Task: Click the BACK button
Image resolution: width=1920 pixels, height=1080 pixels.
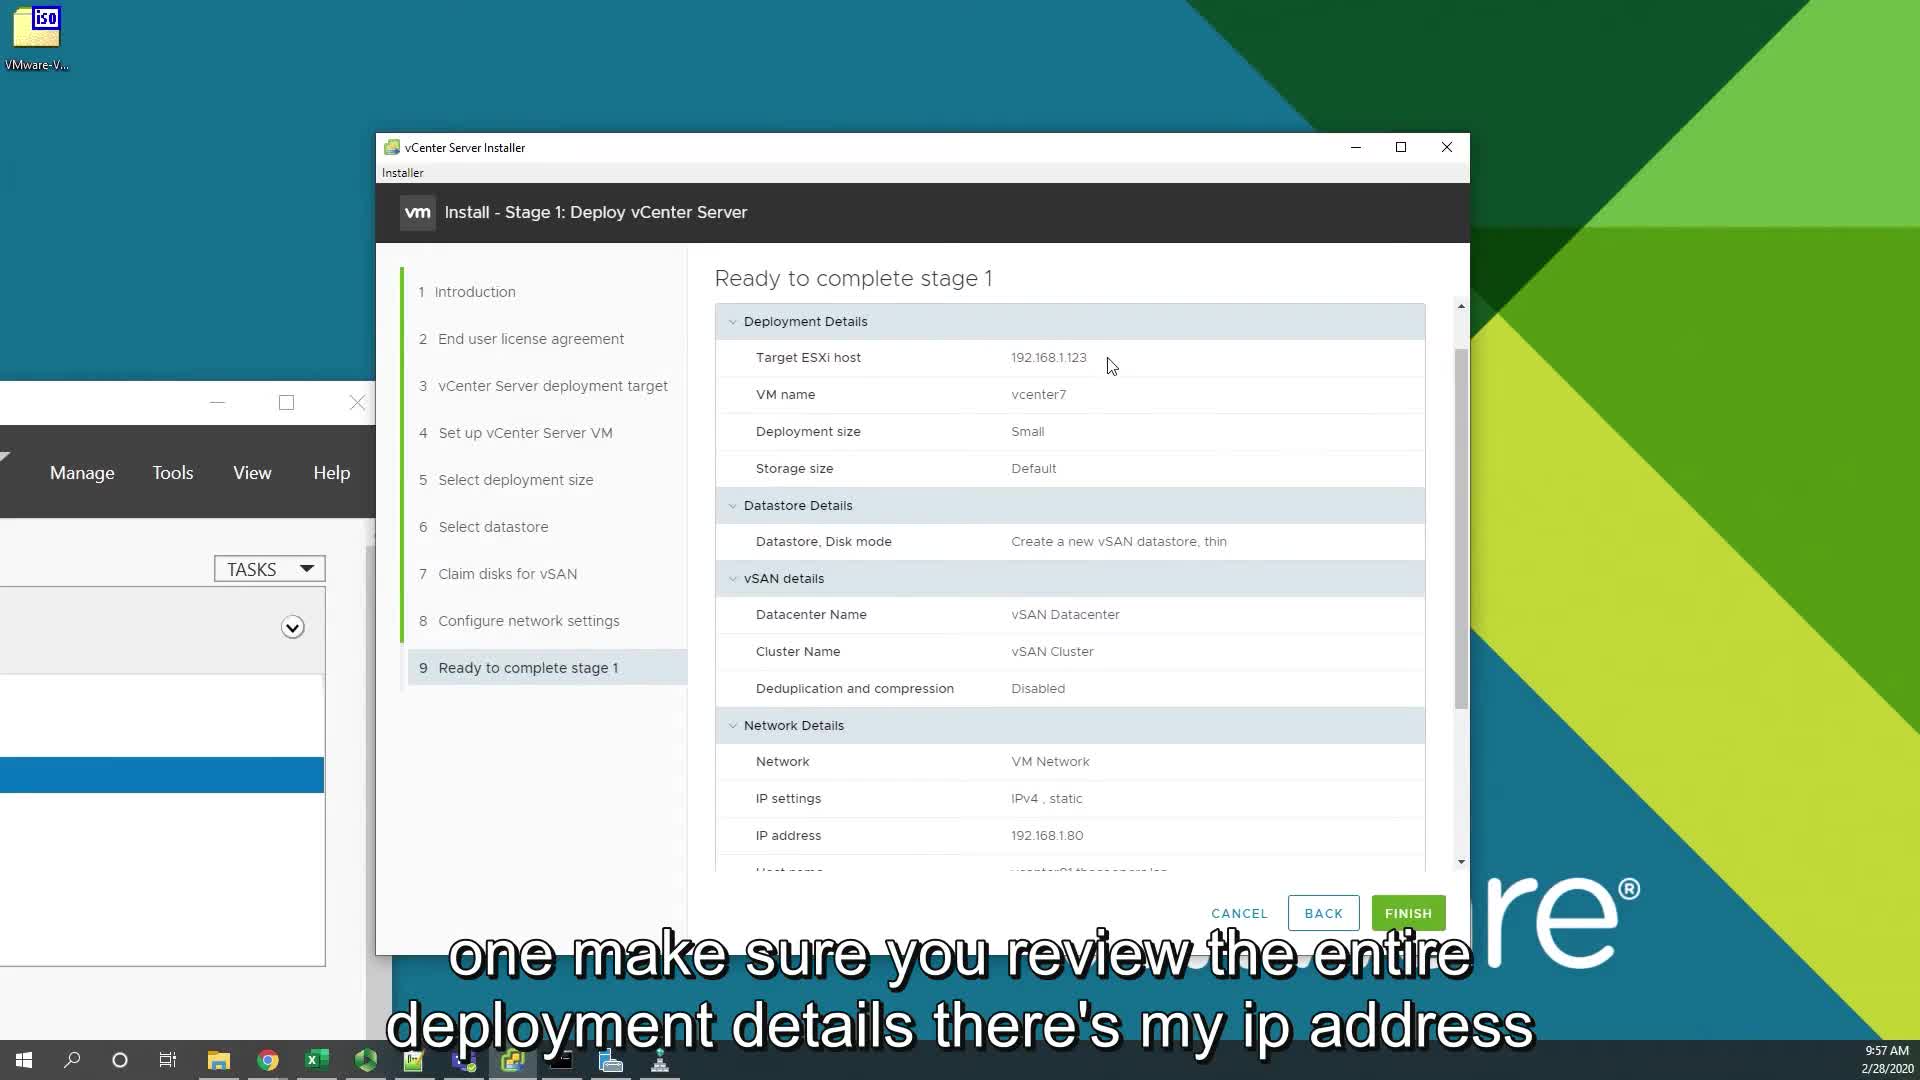Action: coord(1323,913)
